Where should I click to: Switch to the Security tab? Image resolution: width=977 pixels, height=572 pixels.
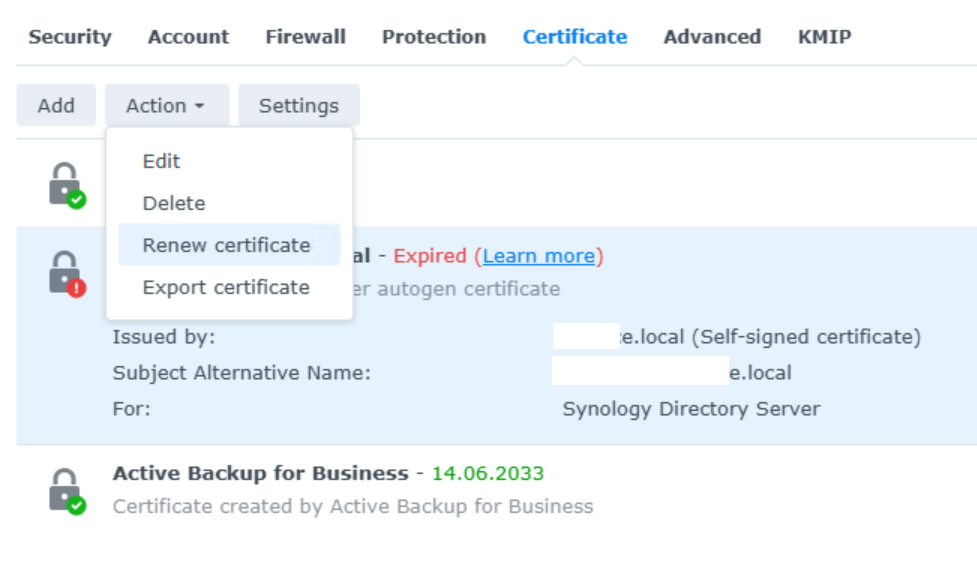point(70,37)
